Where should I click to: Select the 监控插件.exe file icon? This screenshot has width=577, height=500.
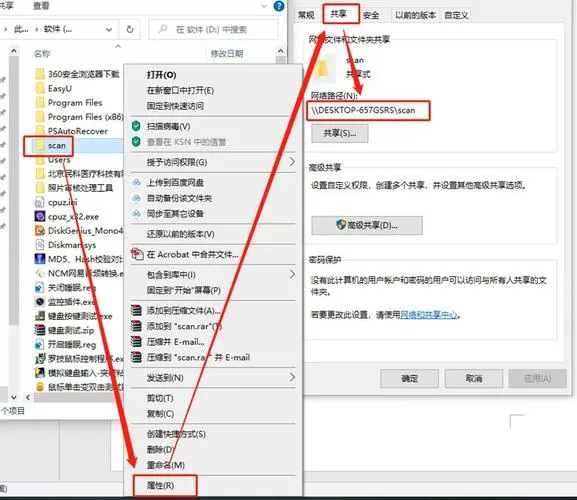(40, 302)
